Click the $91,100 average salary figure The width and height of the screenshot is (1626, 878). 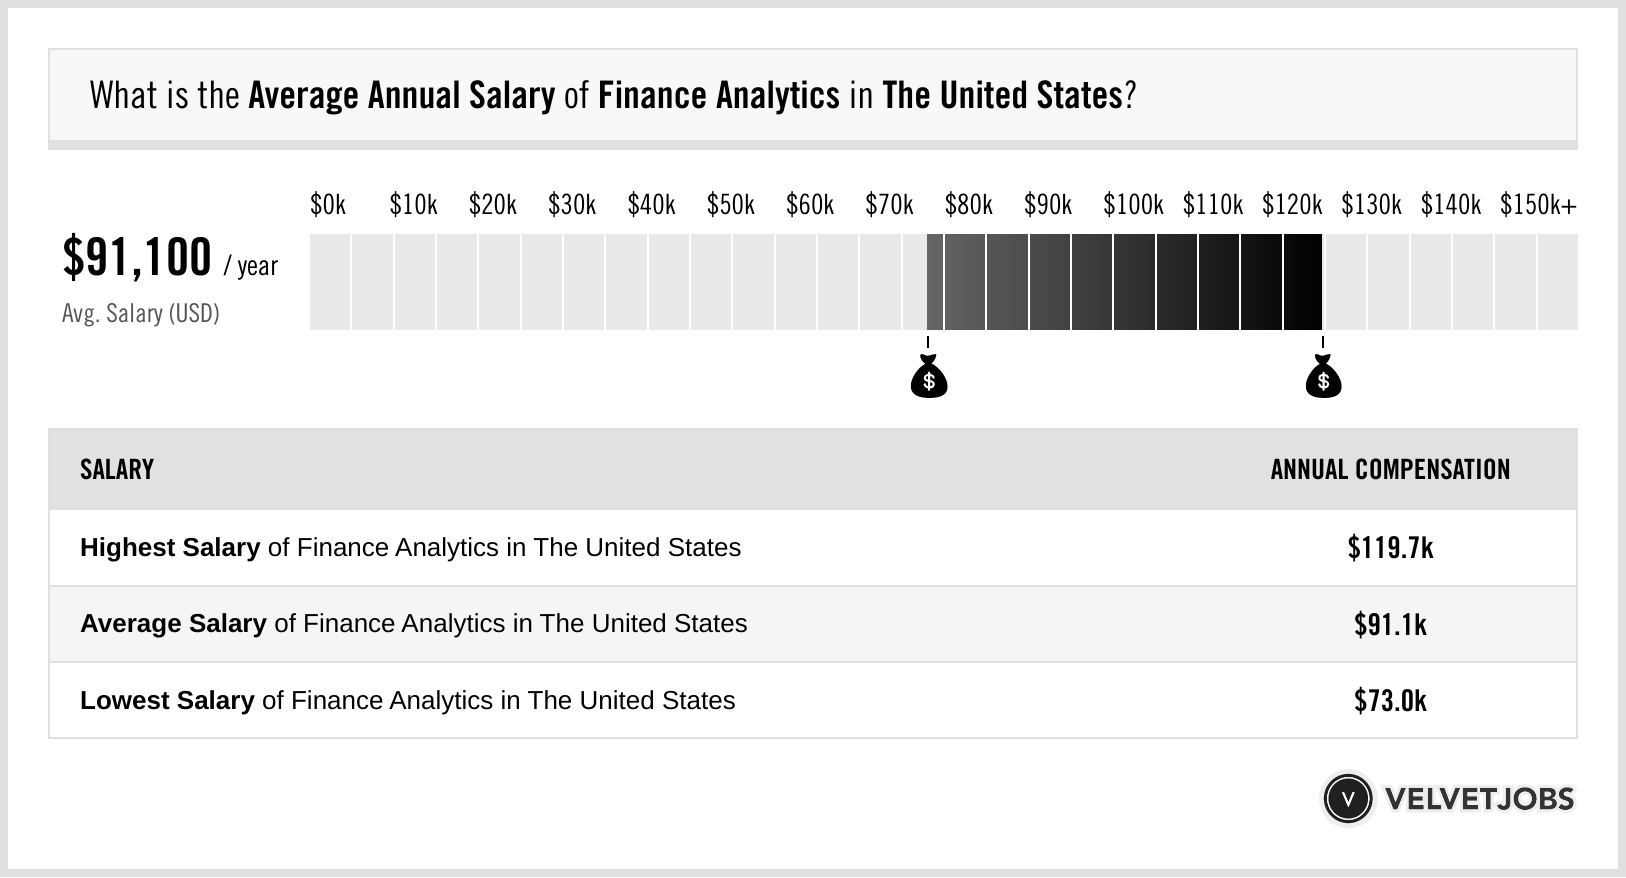click(x=137, y=257)
